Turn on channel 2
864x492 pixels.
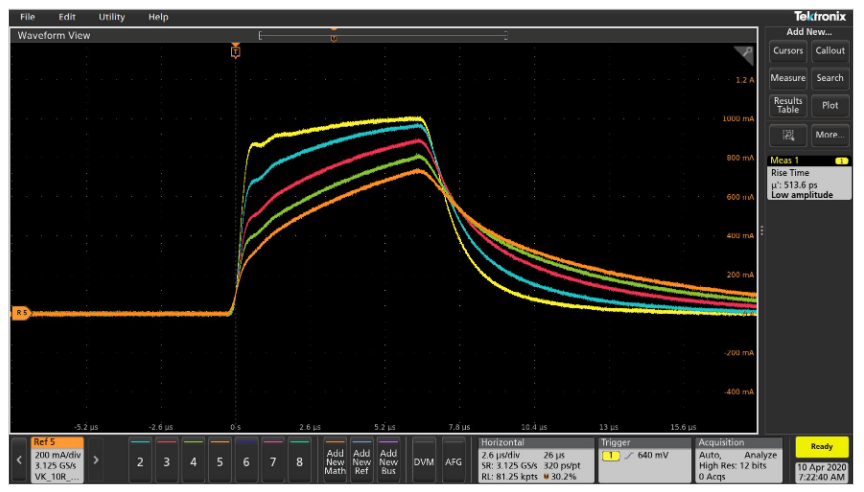click(x=140, y=461)
